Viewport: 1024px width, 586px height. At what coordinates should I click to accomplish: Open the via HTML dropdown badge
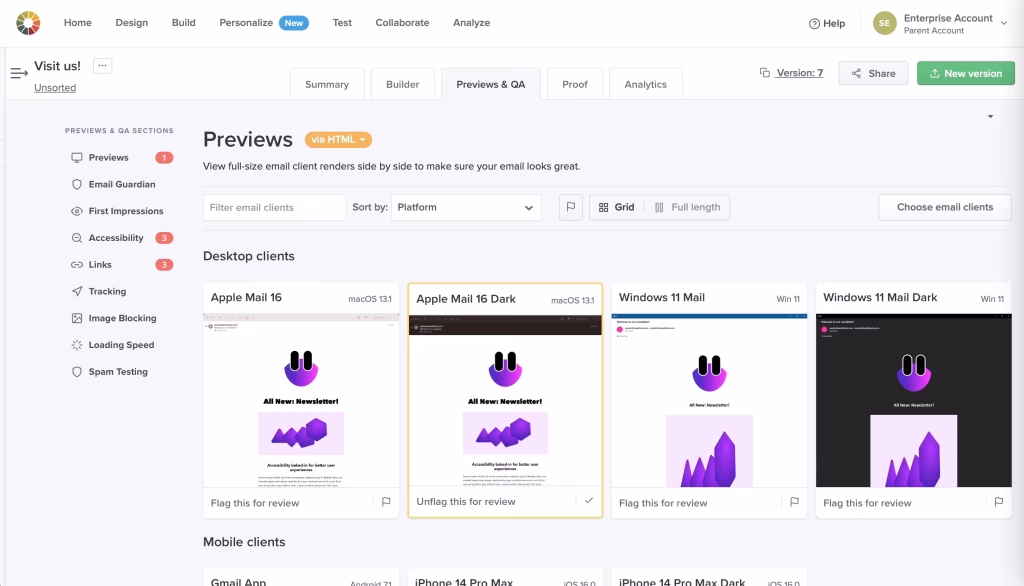[x=338, y=139]
